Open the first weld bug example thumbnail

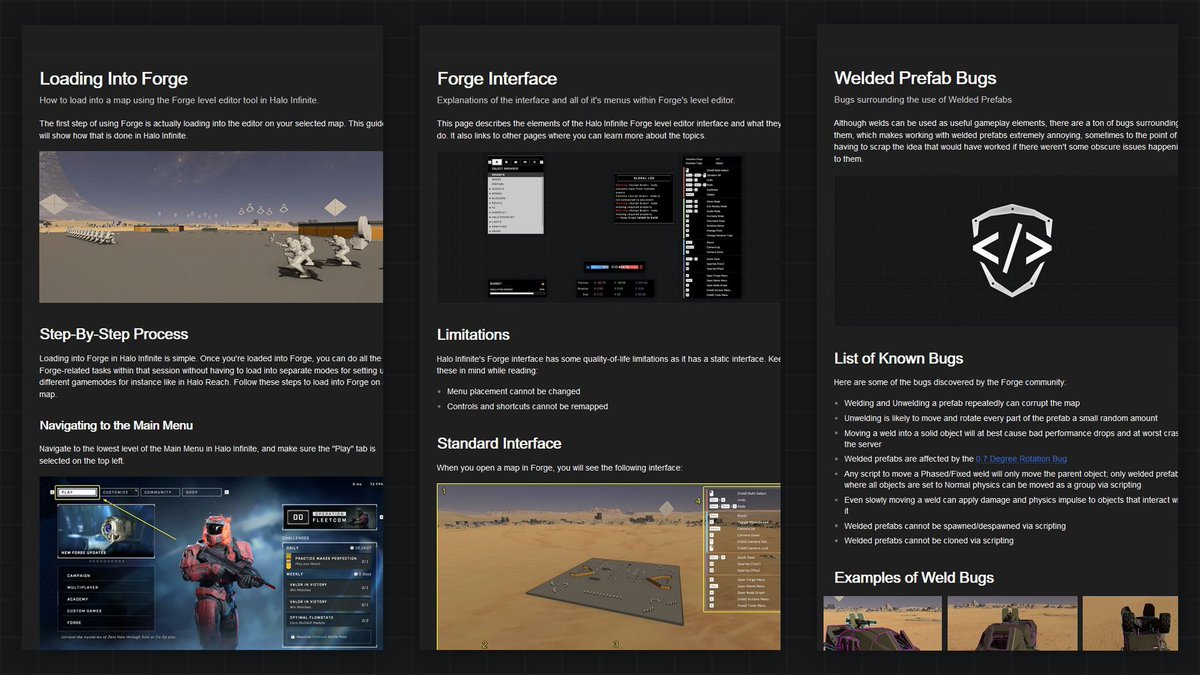[x=882, y=623]
